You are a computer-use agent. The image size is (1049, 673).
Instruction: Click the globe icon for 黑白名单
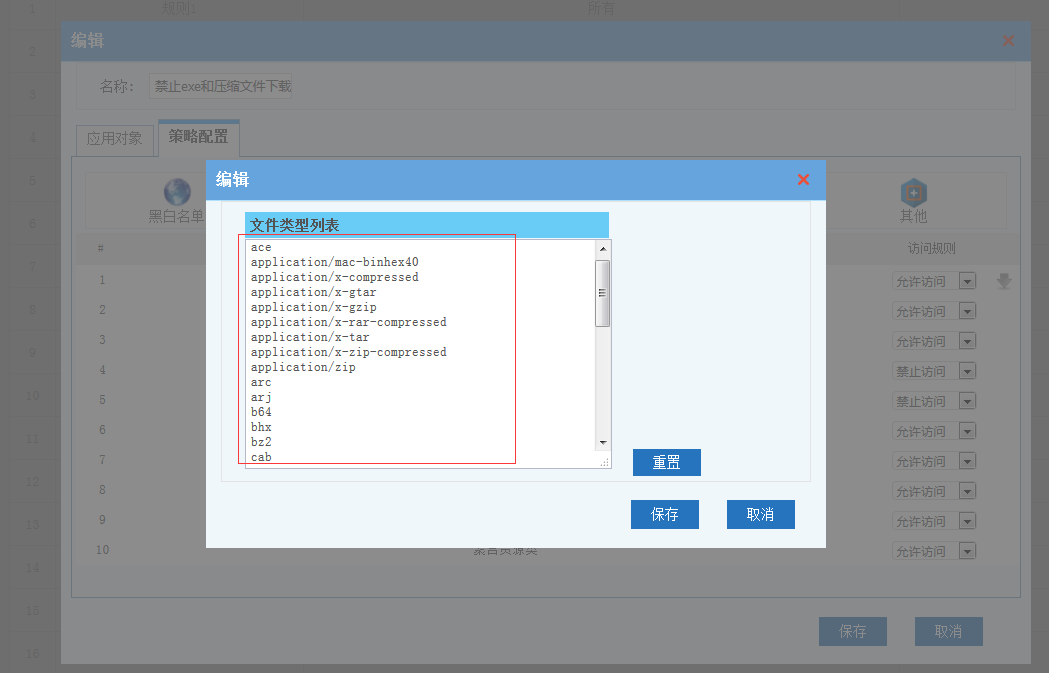(177, 192)
